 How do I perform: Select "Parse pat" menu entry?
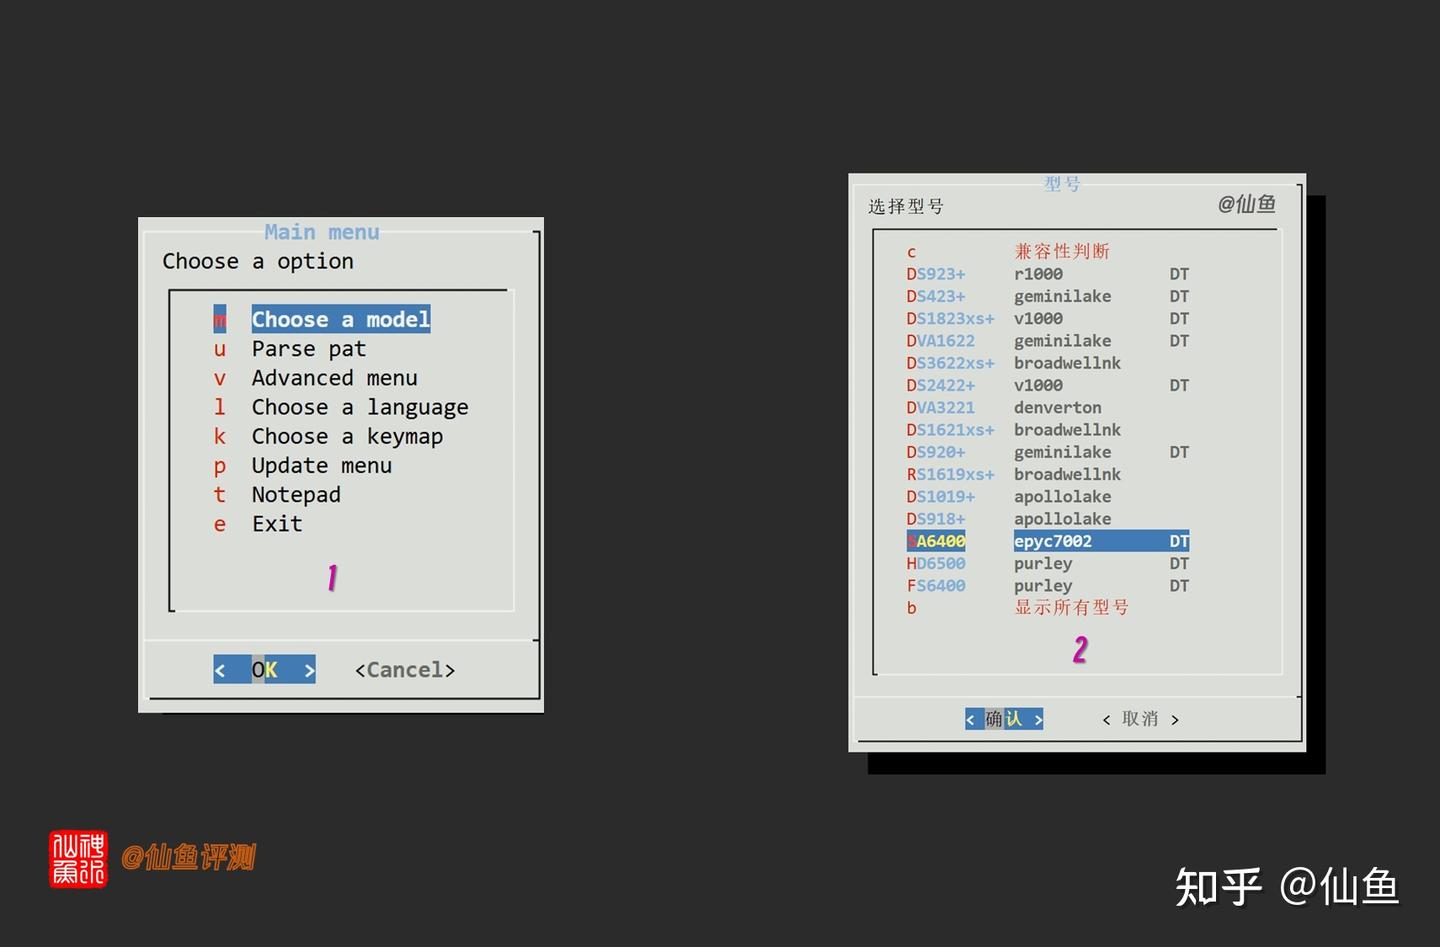(x=290, y=349)
